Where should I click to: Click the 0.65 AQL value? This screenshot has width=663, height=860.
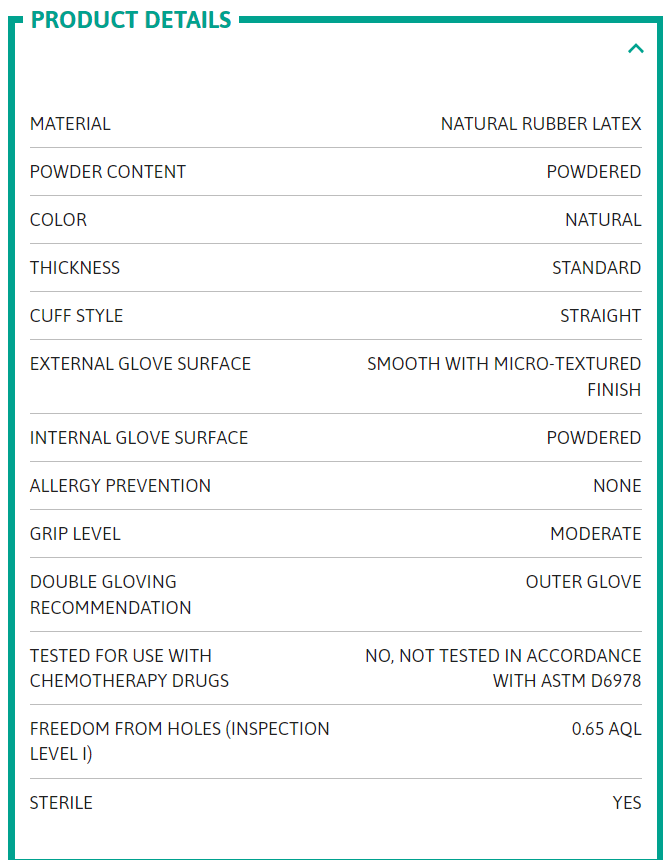coord(607,729)
